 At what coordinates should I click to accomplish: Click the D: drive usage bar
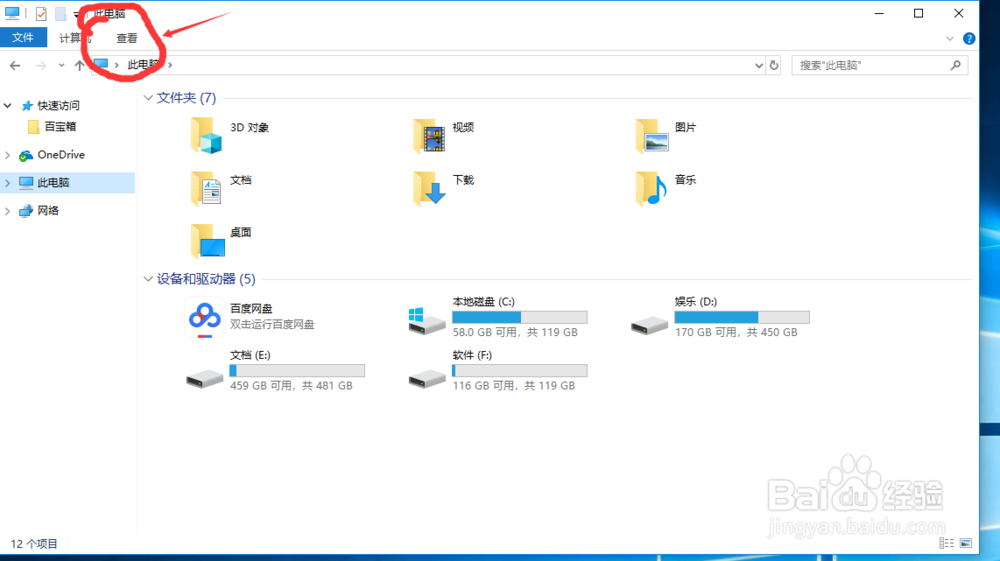pos(742,317)
